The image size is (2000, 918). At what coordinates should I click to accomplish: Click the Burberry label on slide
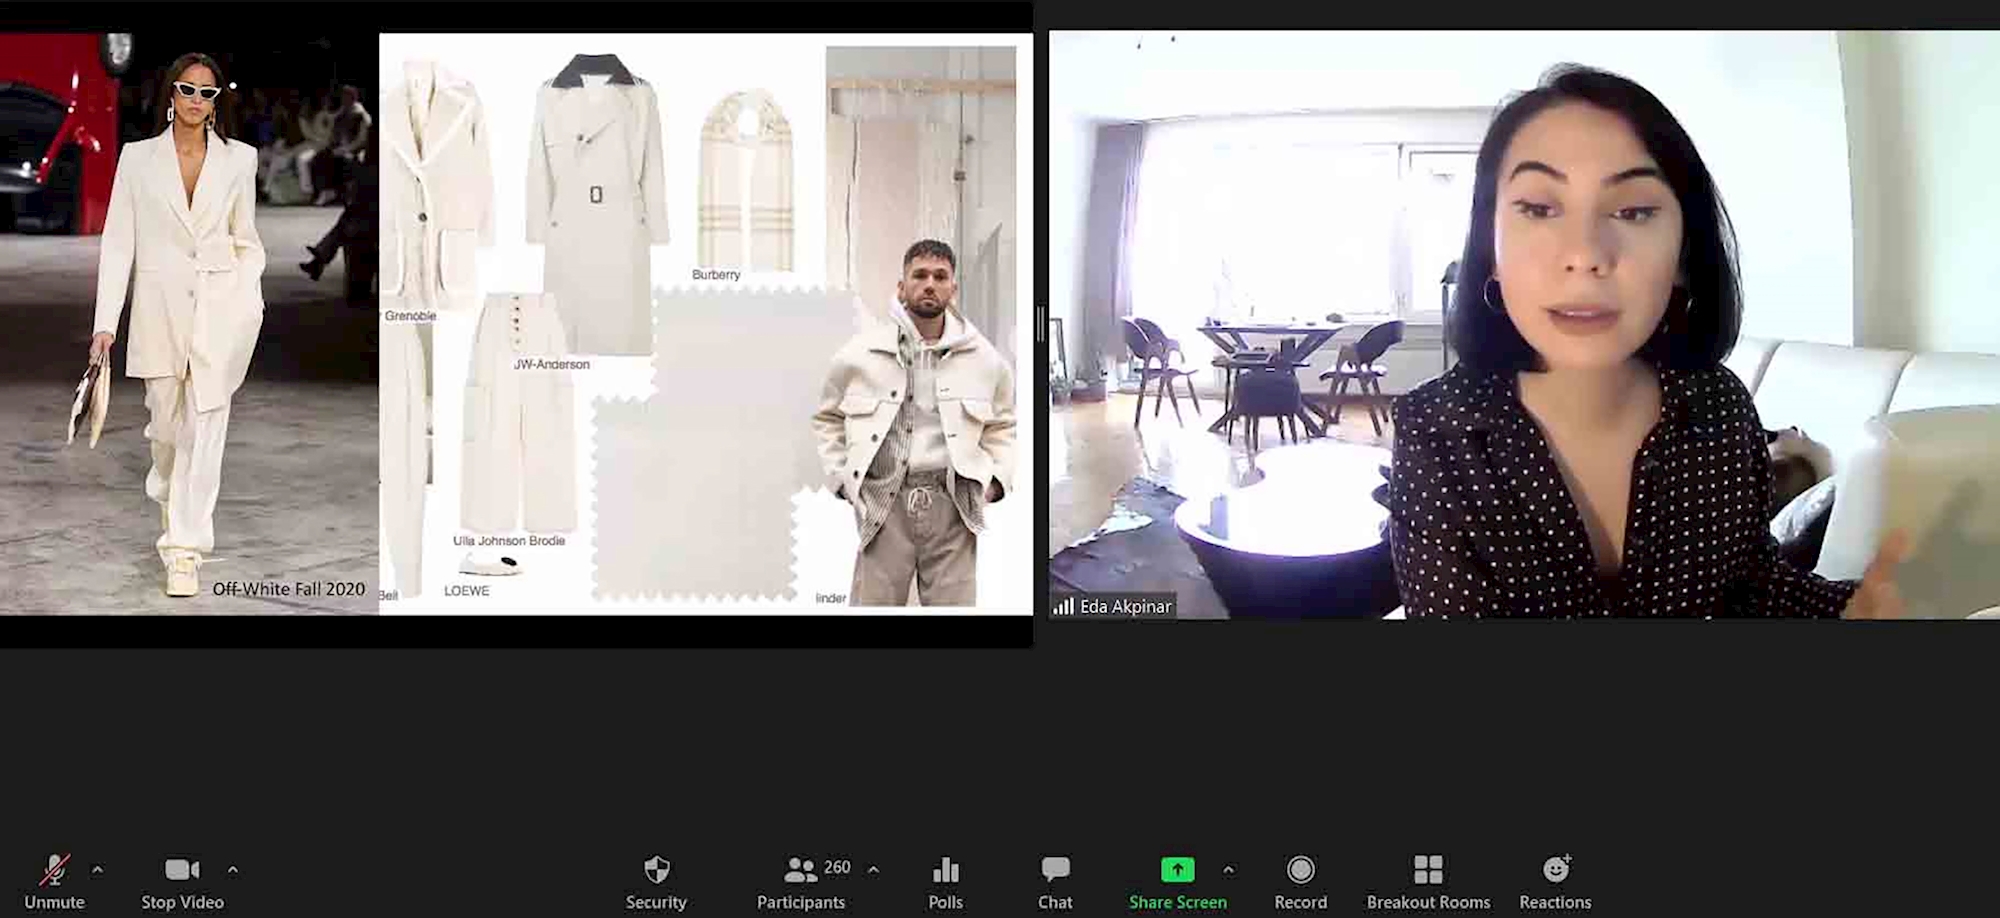(716, 274)
